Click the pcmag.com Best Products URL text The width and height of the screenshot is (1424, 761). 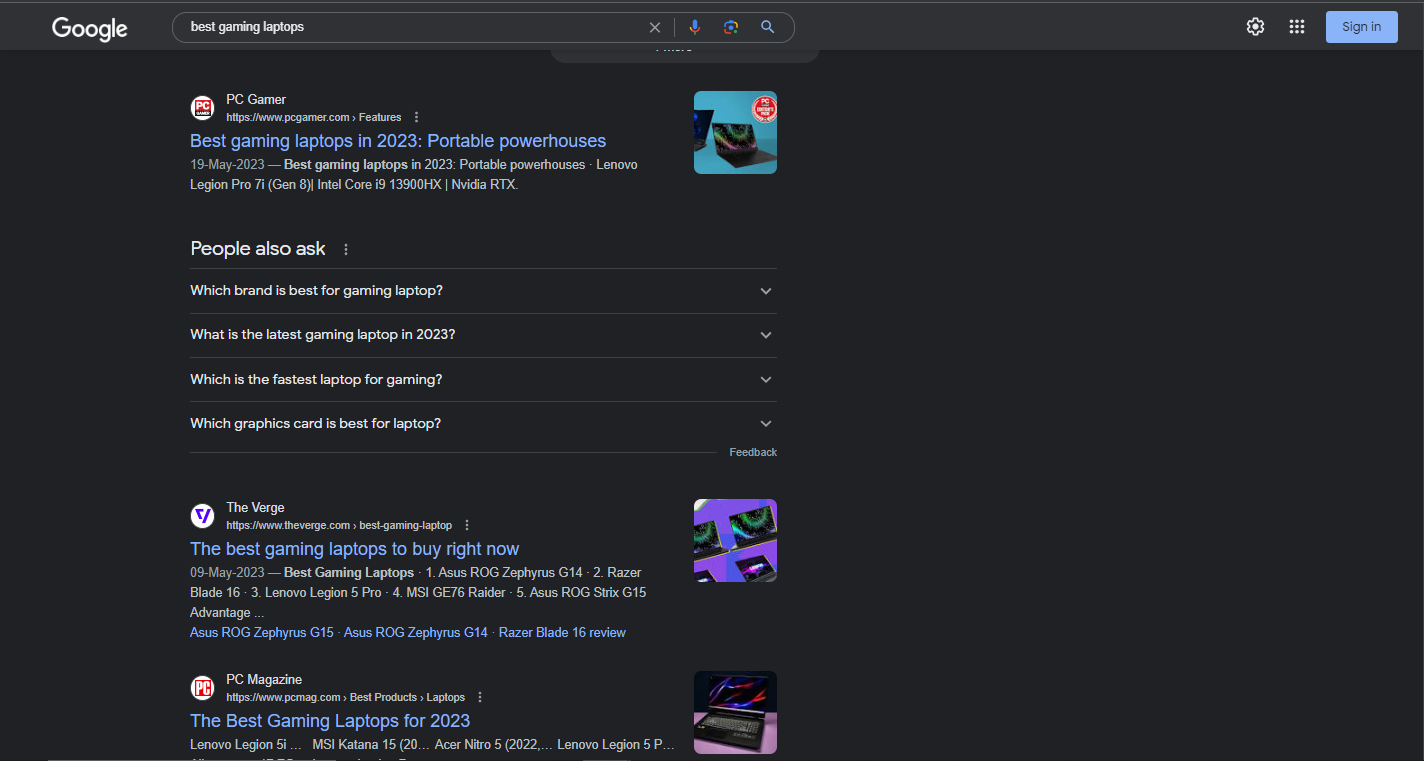346,698
